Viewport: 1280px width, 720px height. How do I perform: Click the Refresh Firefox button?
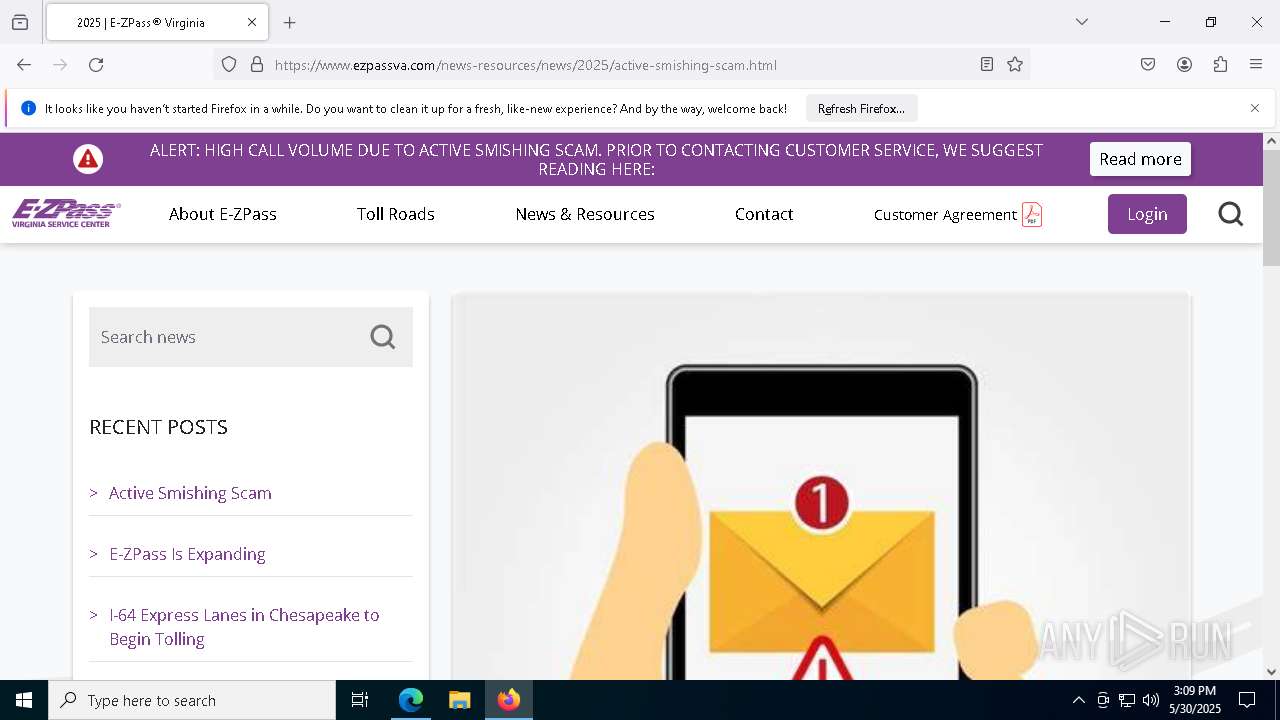click(861, 109)
